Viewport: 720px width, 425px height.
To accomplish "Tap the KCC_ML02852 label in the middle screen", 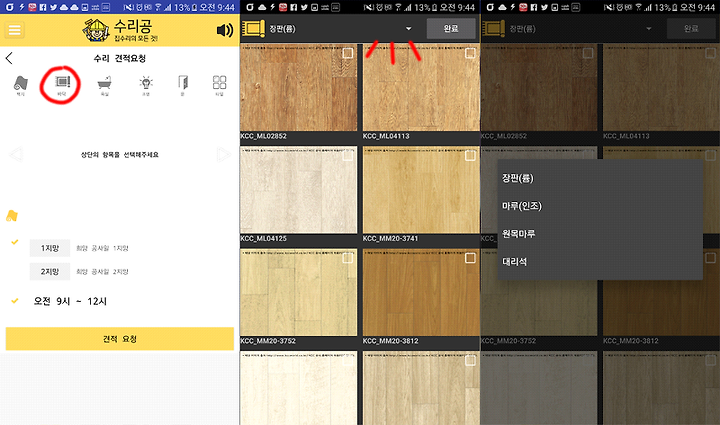I will (x=264, y=136).
